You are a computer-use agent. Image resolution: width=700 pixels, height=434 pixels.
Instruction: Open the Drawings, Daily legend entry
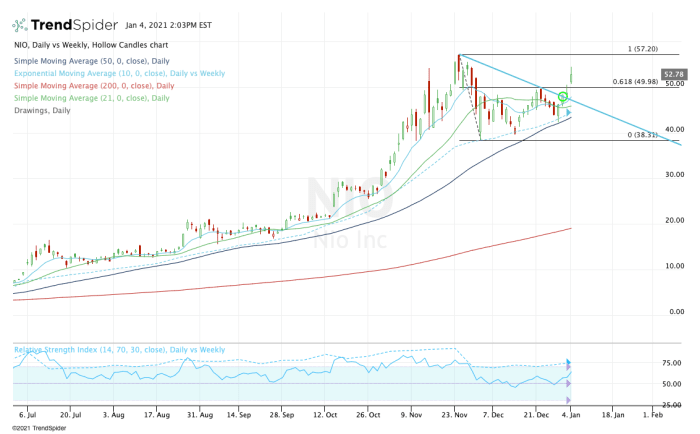[x=40, y=111]
